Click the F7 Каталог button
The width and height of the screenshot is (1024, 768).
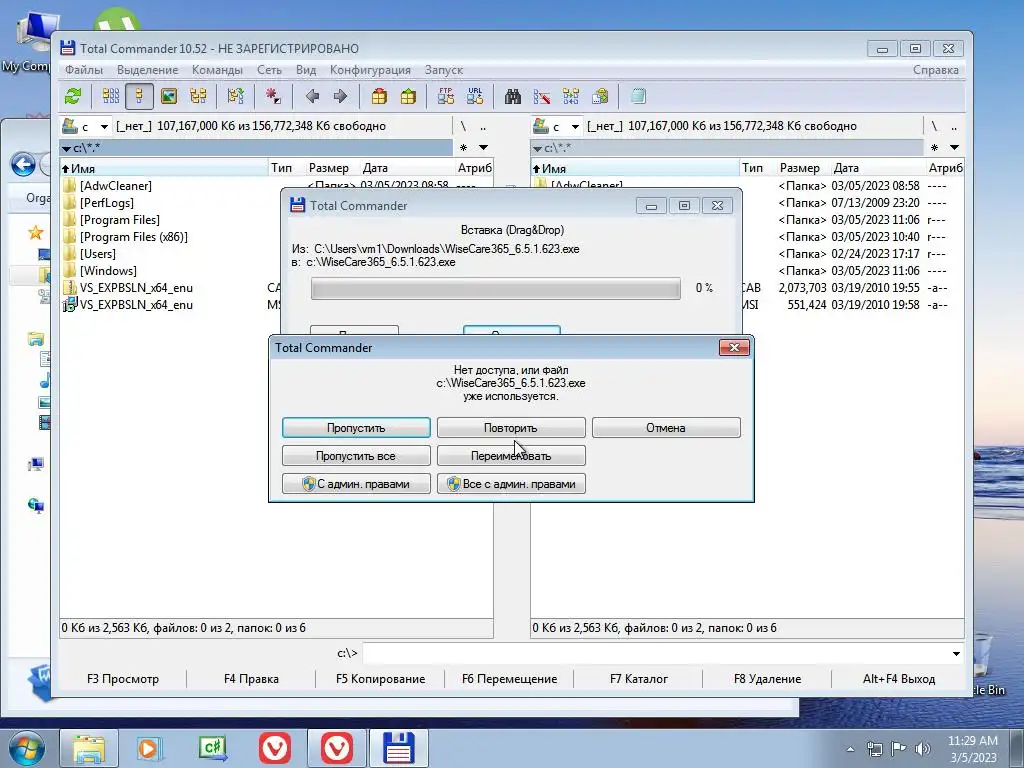point(639,679)
